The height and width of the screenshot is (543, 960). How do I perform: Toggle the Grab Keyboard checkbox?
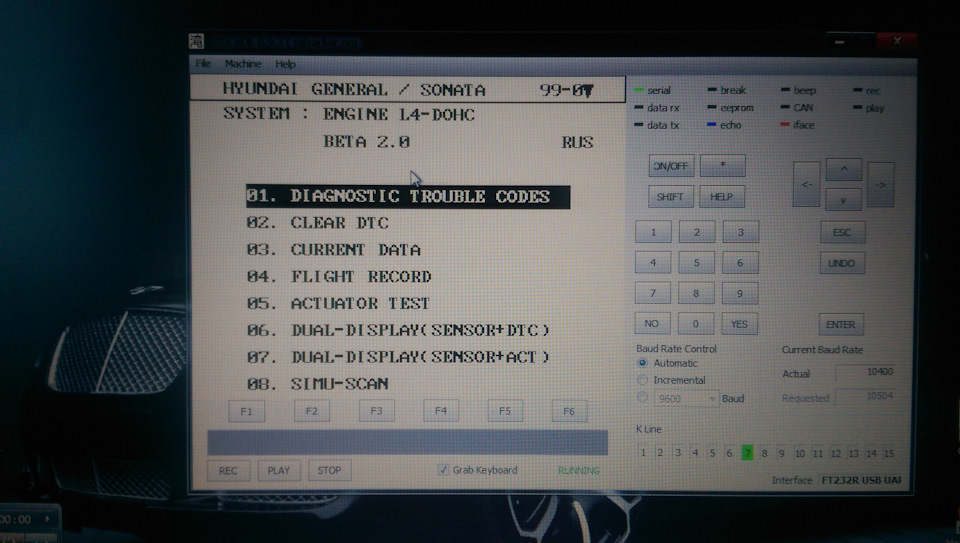(x=443, y=470)
